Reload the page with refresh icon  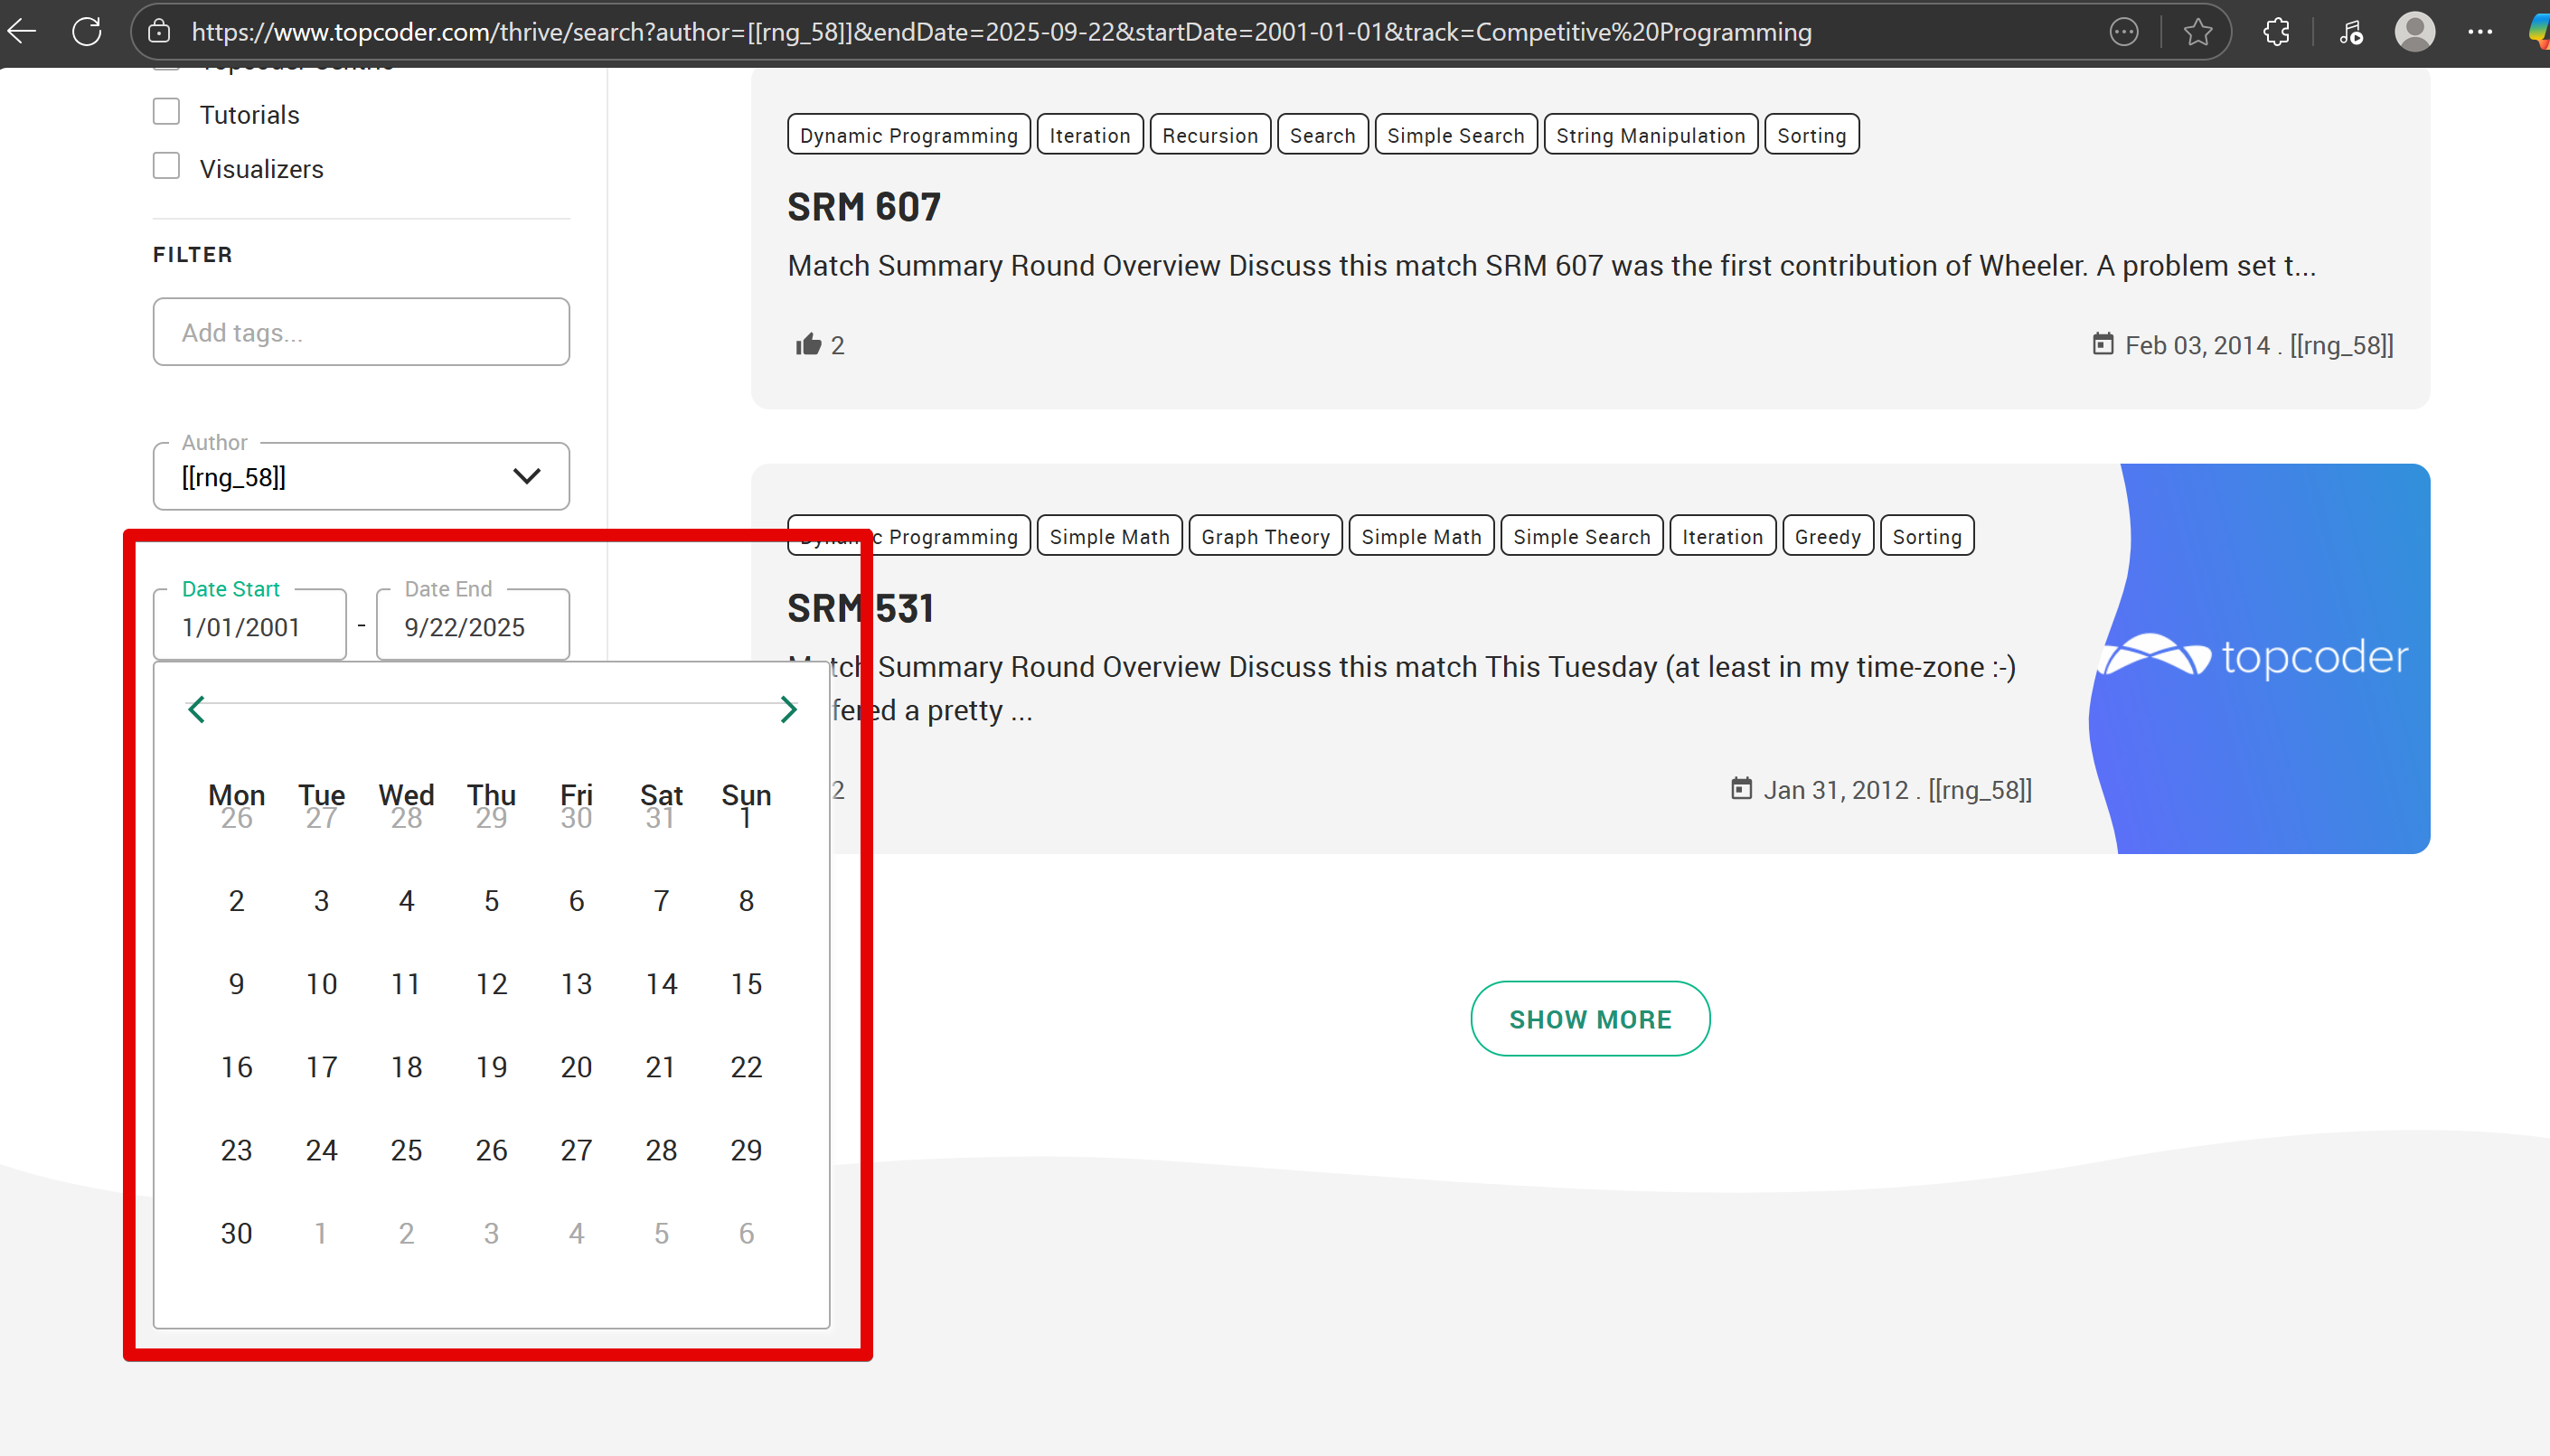[87, 31]
